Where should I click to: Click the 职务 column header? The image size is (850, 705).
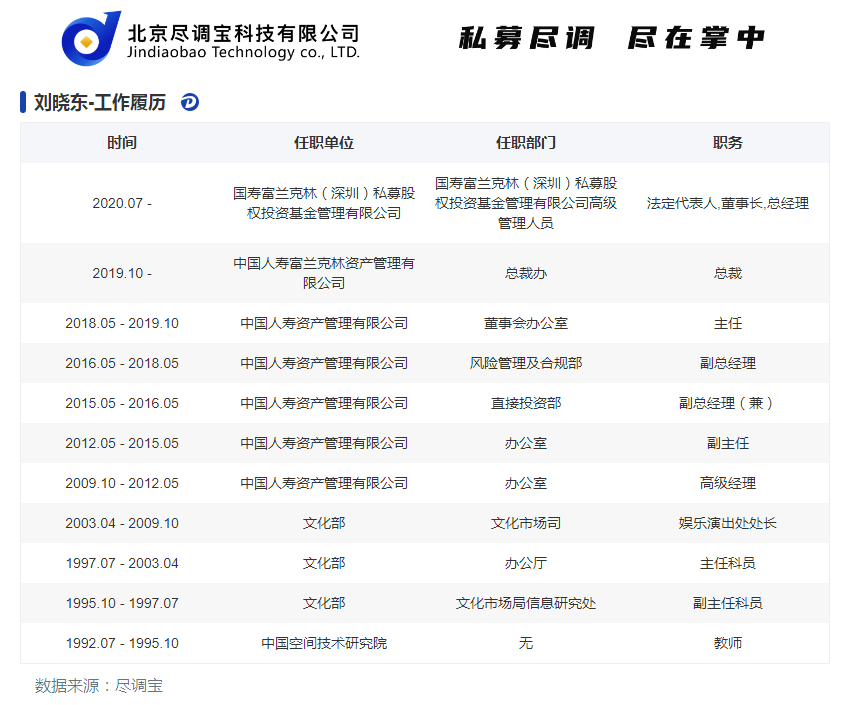(728, 143)
